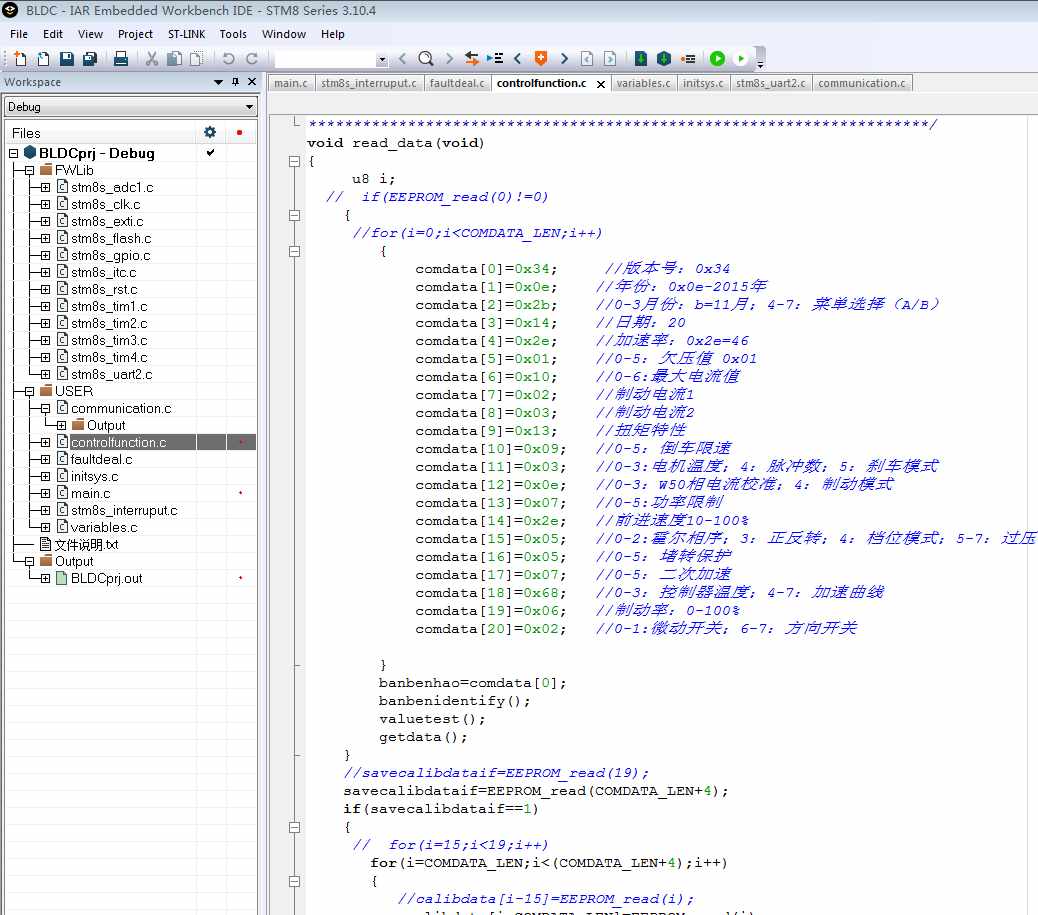1038x915 pixels.
Task: Click Download and Debug green button
Action: [x=717, y=59]
